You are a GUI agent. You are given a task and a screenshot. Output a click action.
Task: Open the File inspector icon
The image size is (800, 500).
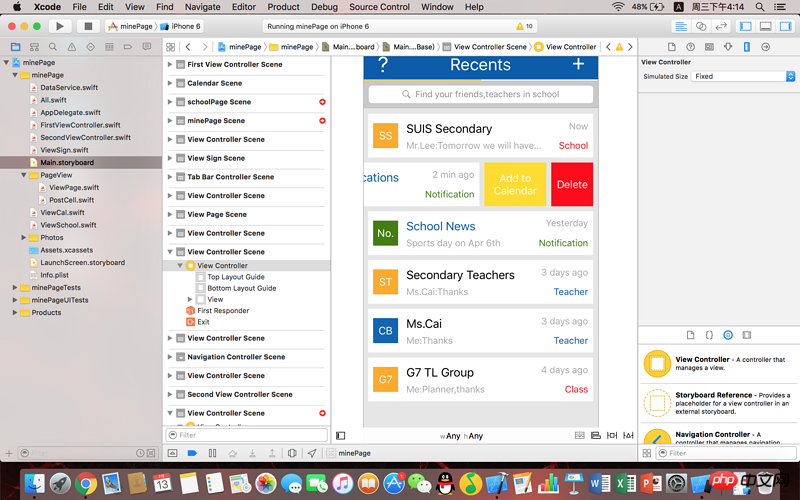[671, 47]
